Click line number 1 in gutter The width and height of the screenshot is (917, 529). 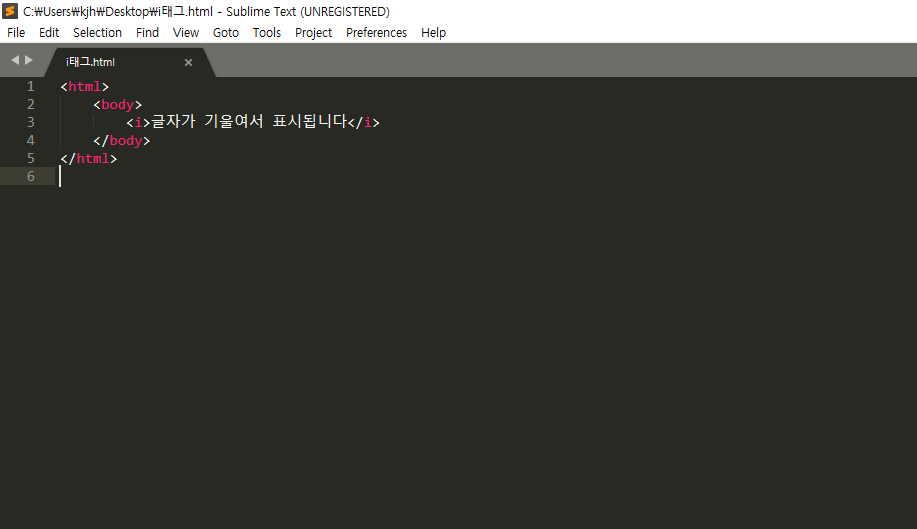point(30,87)
